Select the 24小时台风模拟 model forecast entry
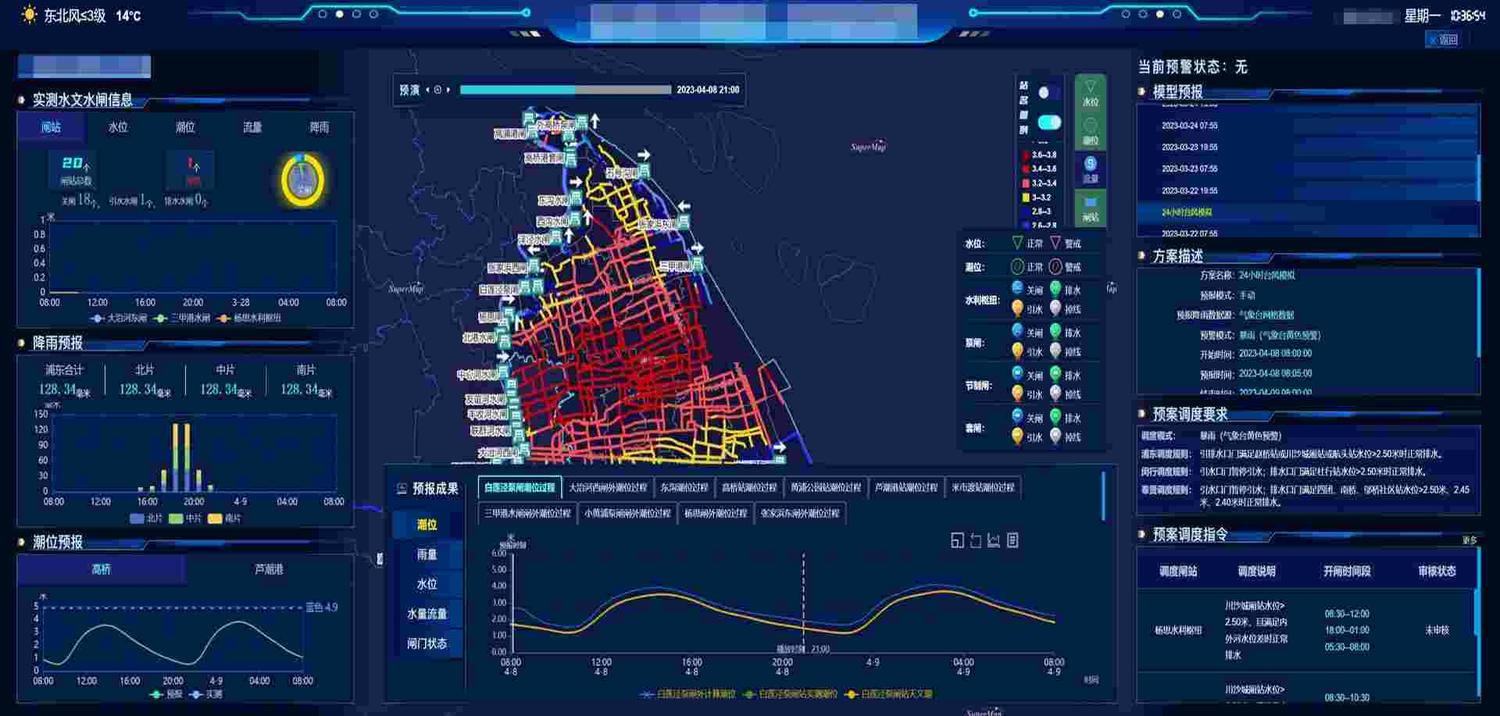The image size is (1500, 716). click(1187, 213)
